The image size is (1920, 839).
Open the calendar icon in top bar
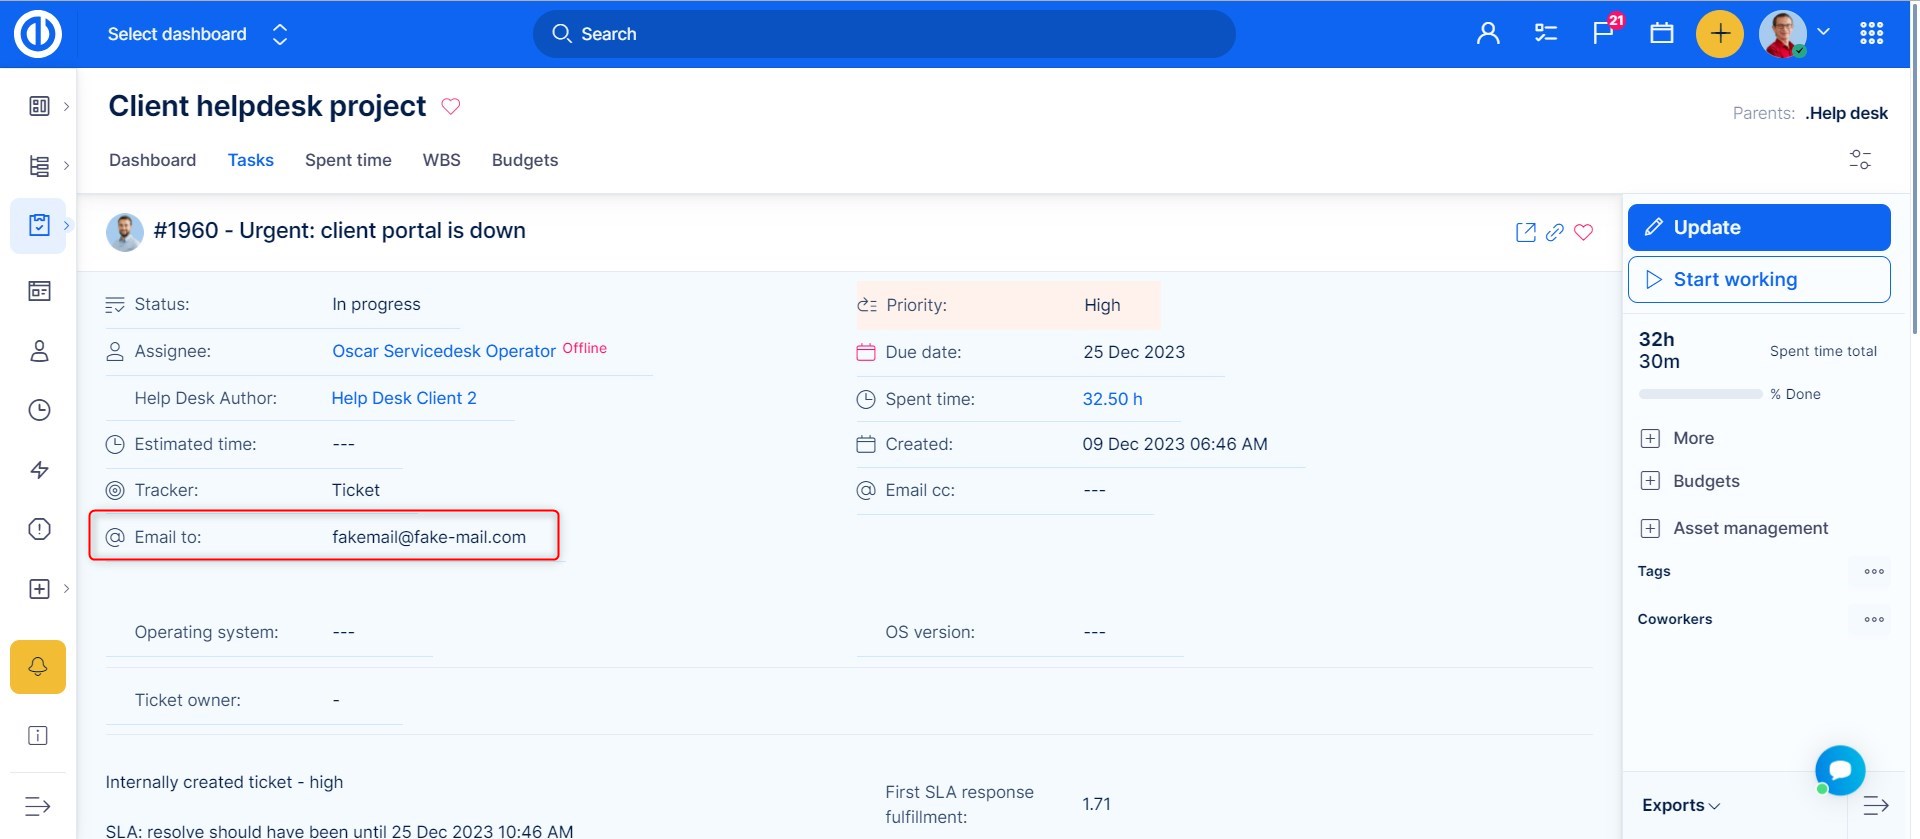point(1662,33)
